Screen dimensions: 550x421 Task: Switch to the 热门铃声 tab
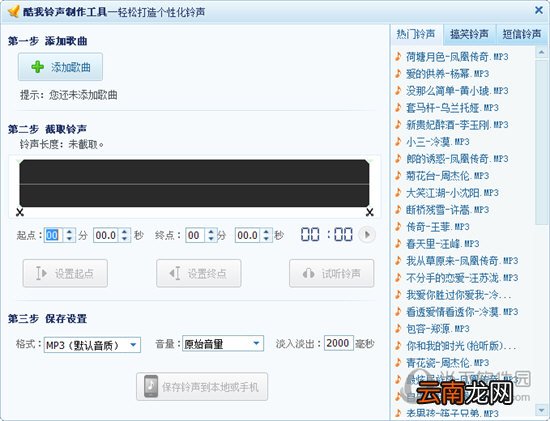(x=416, y=34)
